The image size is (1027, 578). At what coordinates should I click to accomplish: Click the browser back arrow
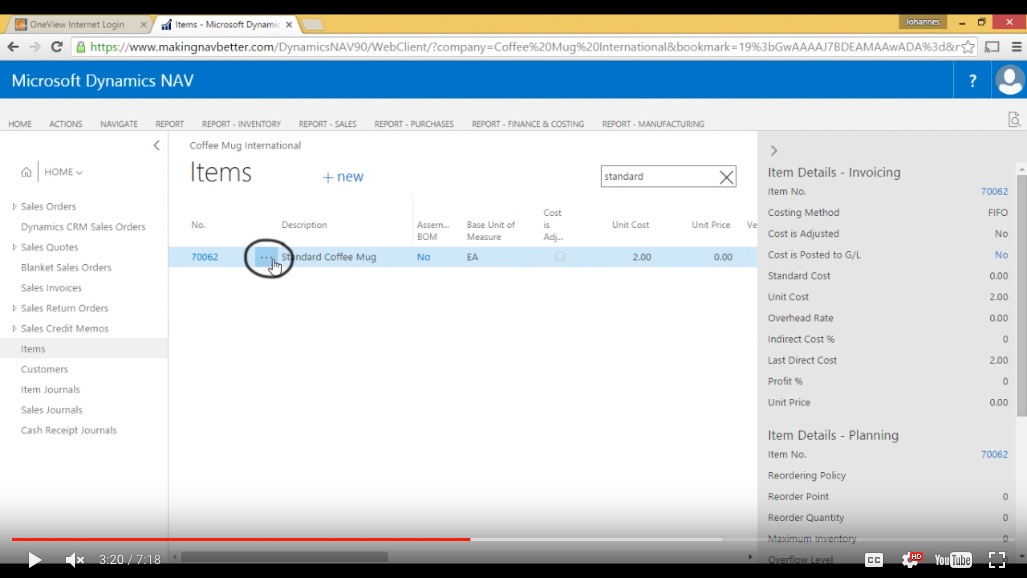13,47
